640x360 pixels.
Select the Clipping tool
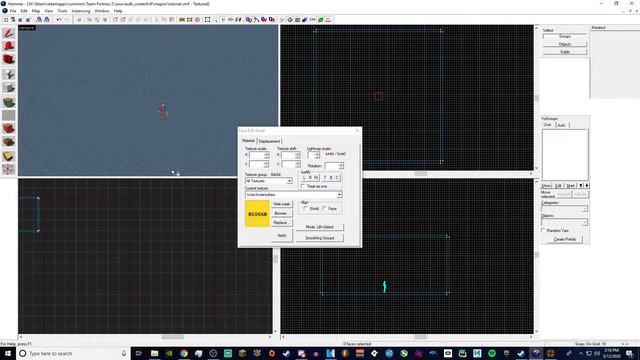pos(9,156)
